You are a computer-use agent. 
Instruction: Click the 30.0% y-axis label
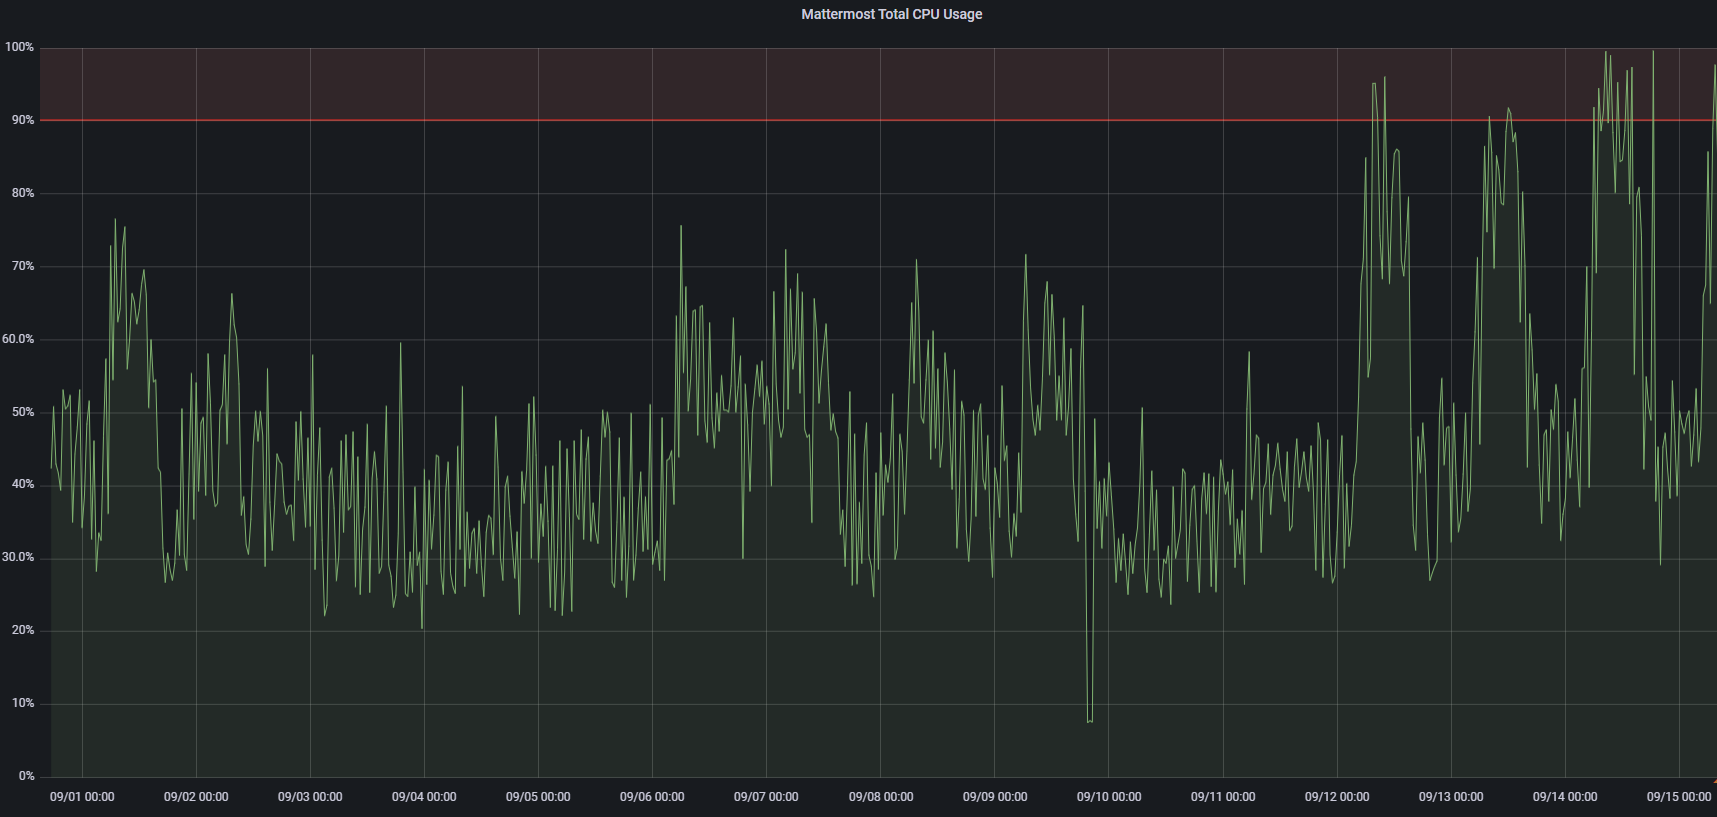18,557
